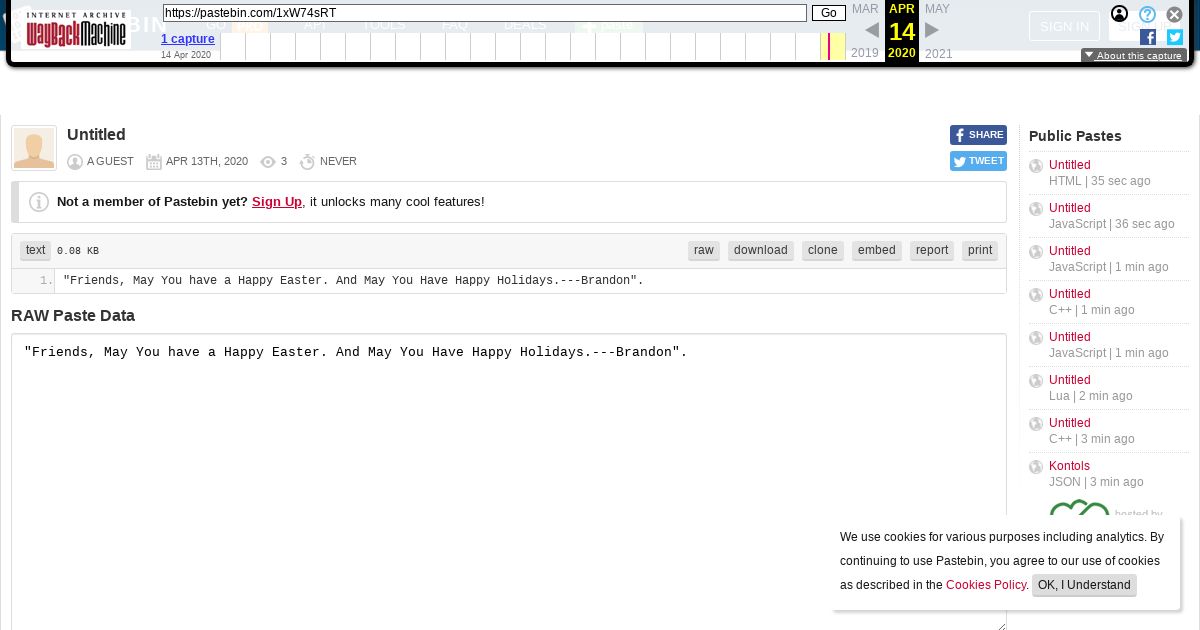Click the TOOLS menu item in header
The image size is (1200, 630).
click(x=384, y=25)
